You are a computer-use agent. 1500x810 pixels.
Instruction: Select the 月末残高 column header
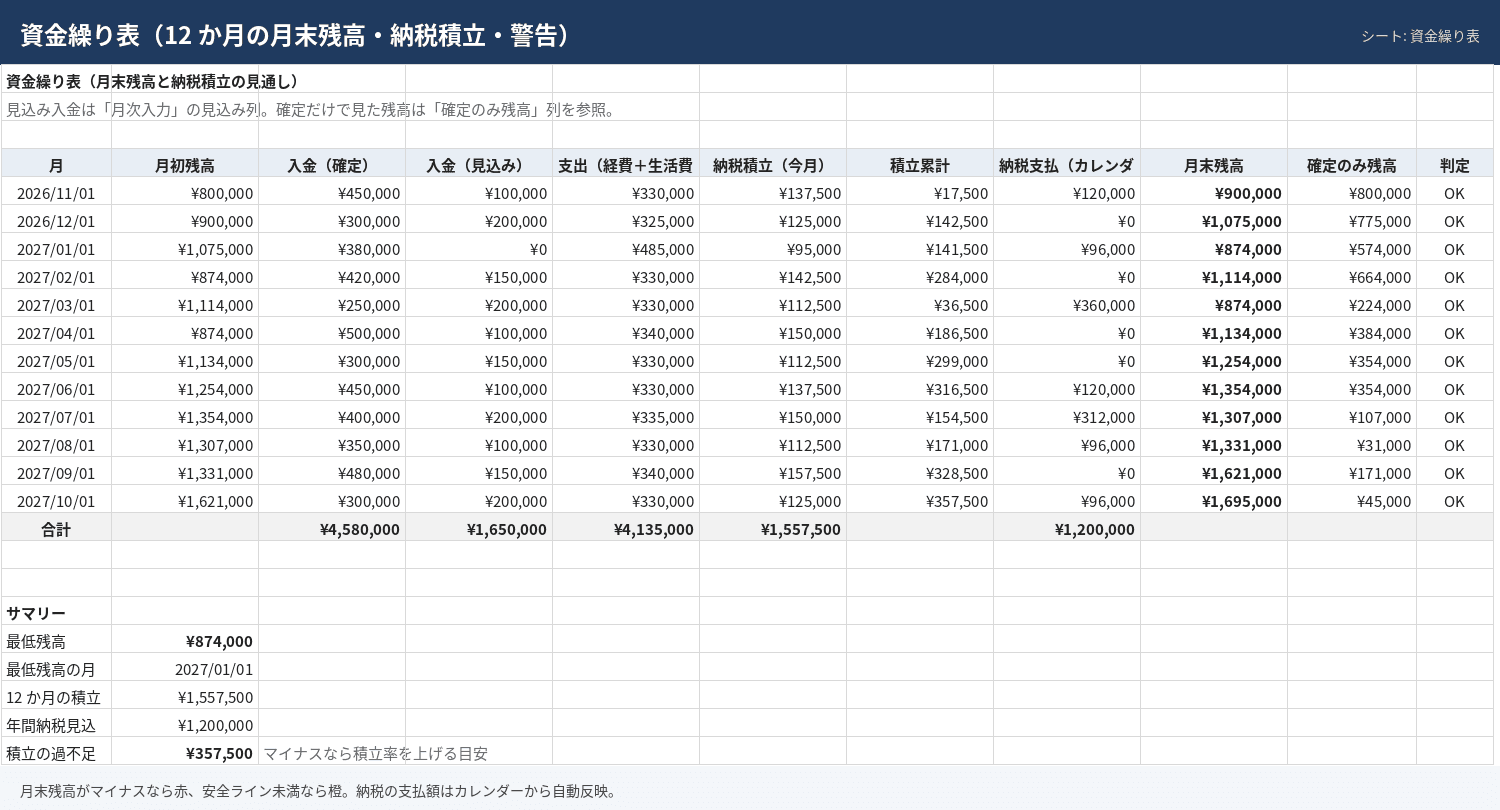(1214, 165)
